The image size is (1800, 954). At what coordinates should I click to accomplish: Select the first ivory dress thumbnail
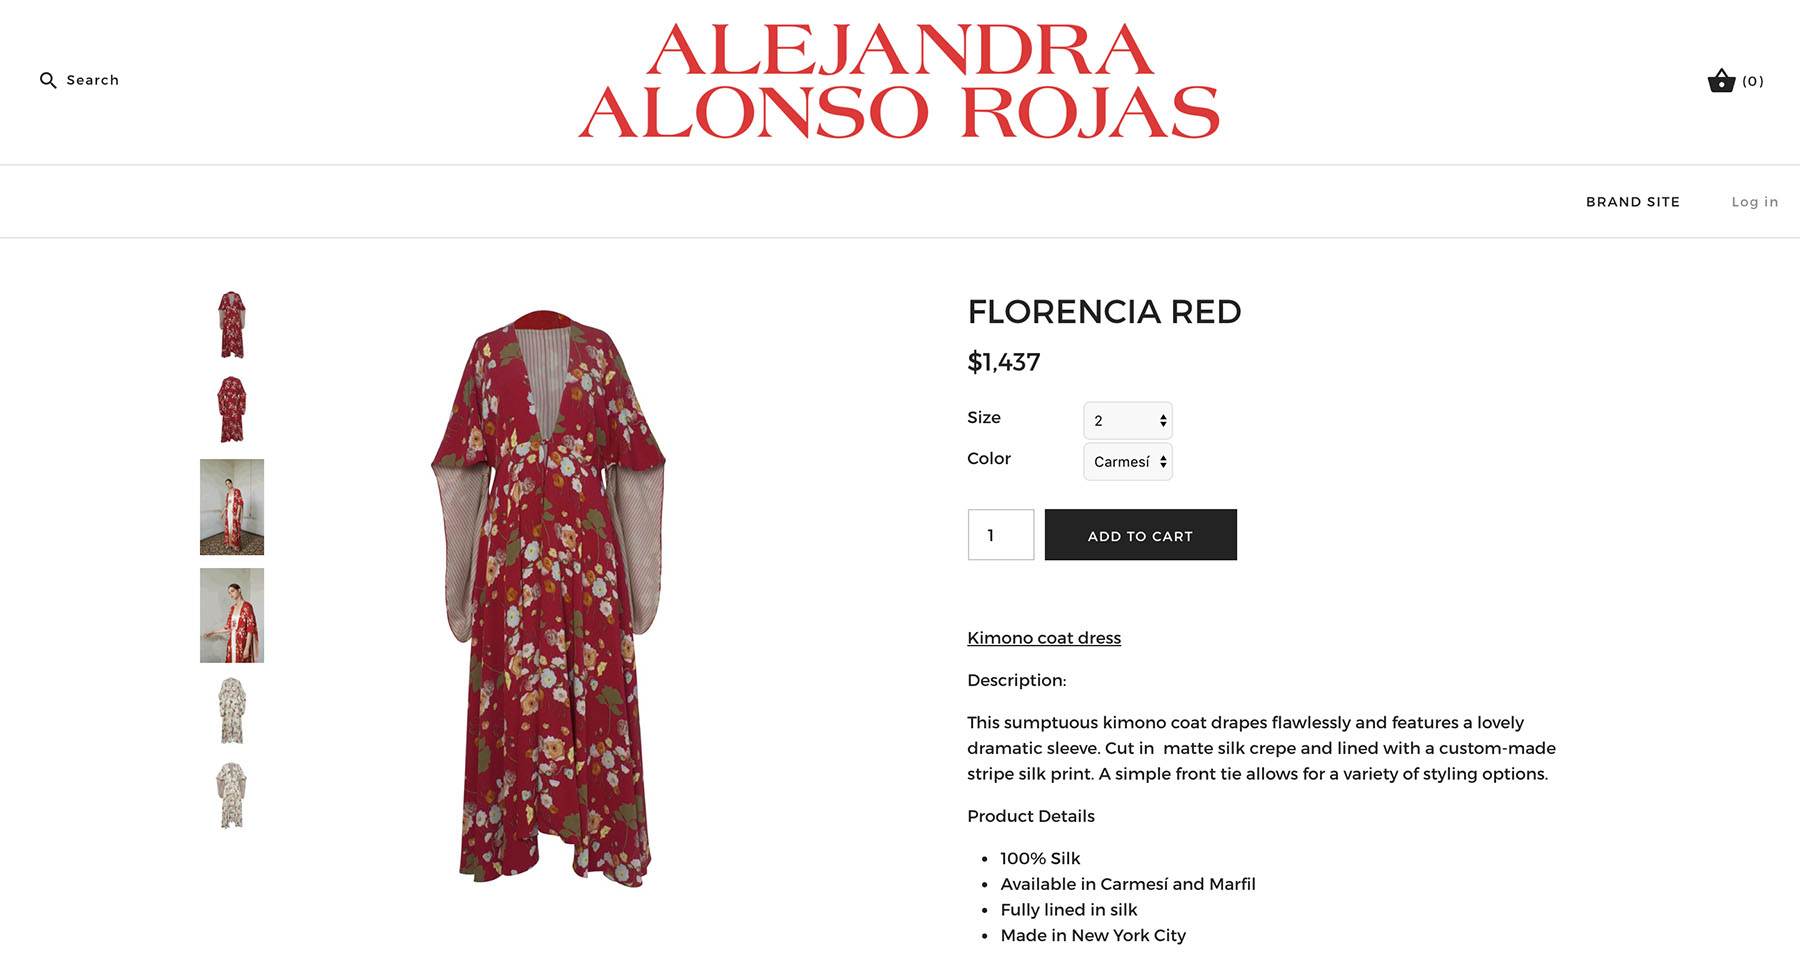(232, 711)
